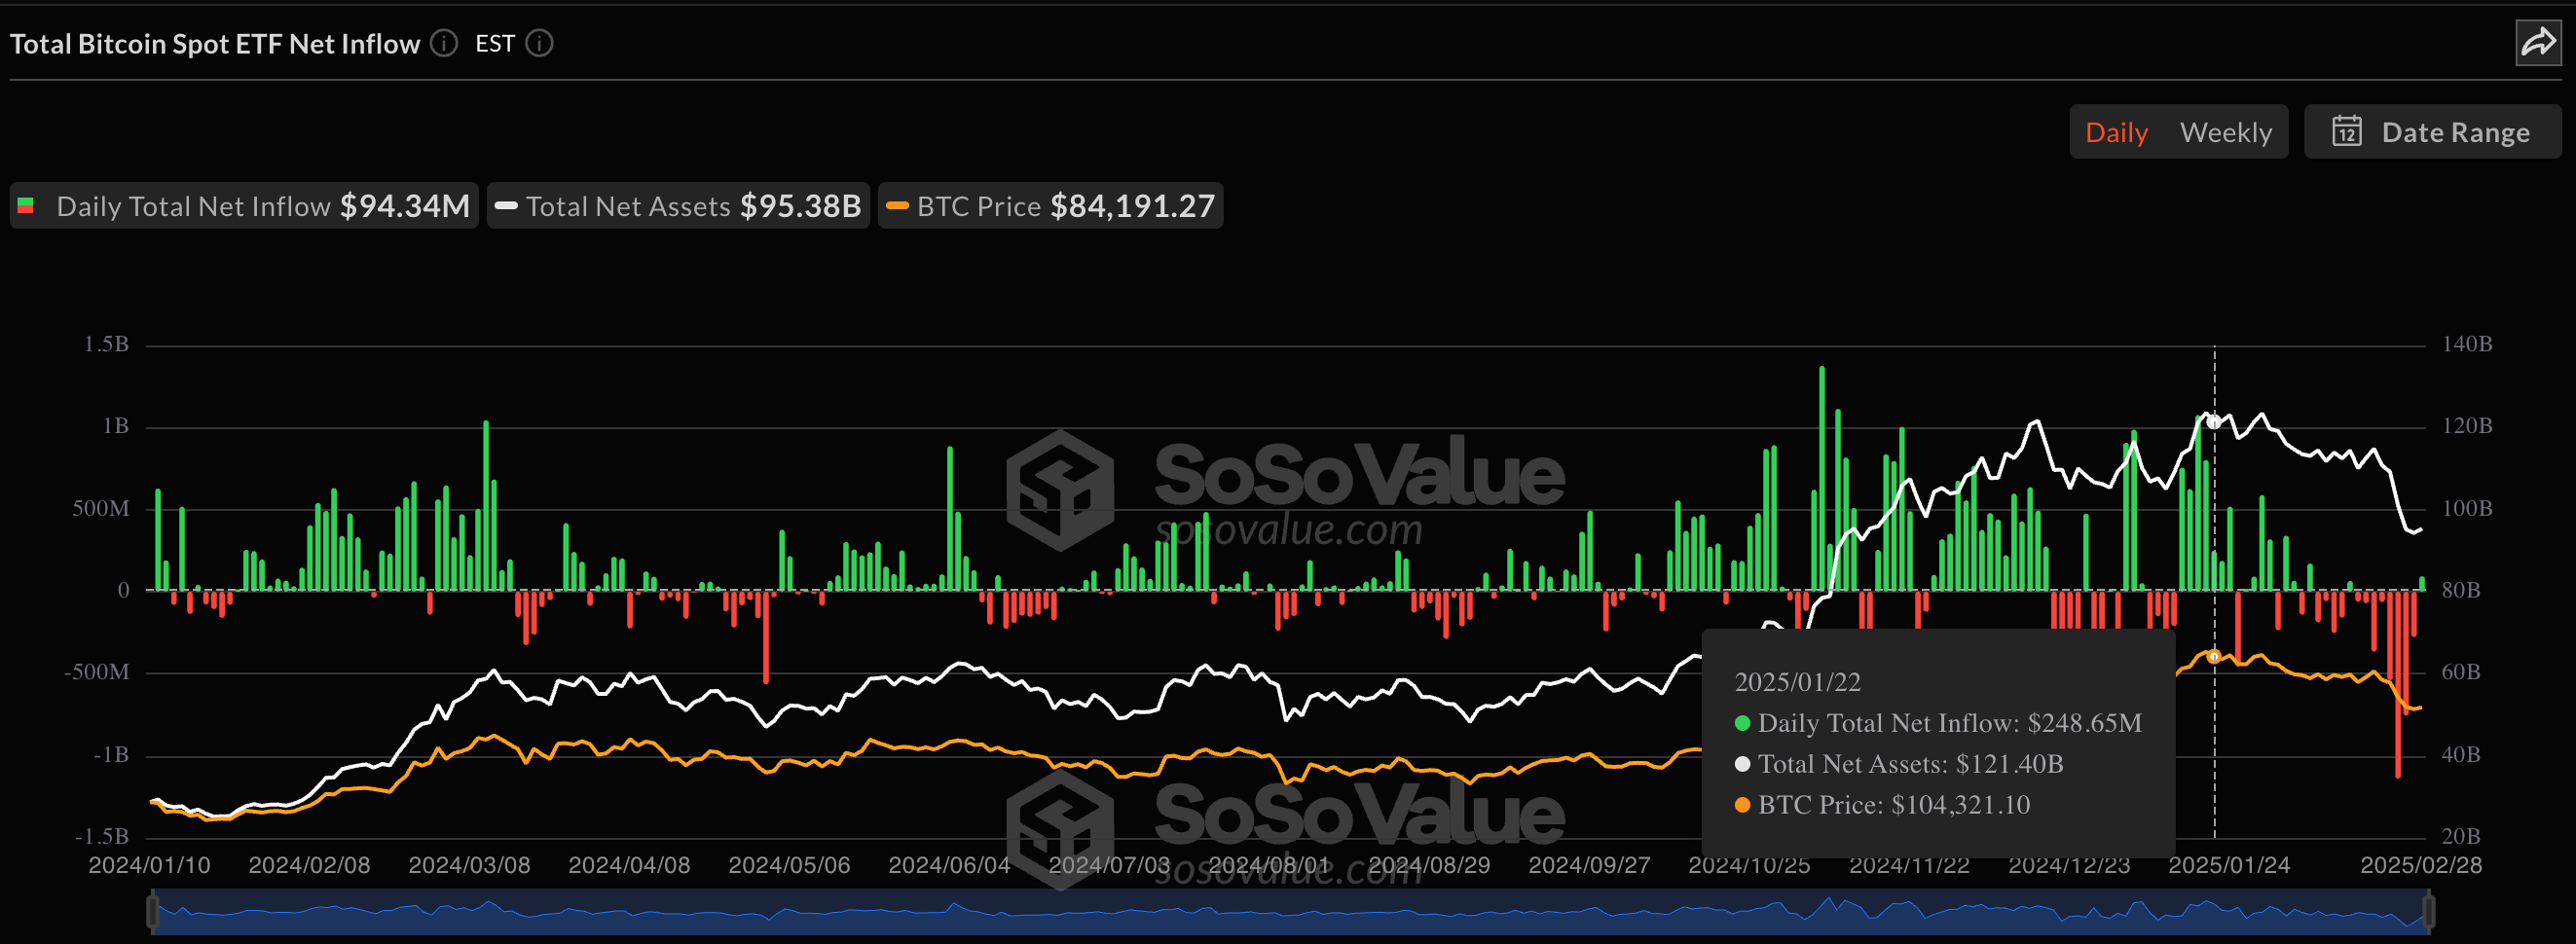Click the white line icon in Total Net Assets legend
This screenshot has width=2576, height=944.
click(508, 205)
